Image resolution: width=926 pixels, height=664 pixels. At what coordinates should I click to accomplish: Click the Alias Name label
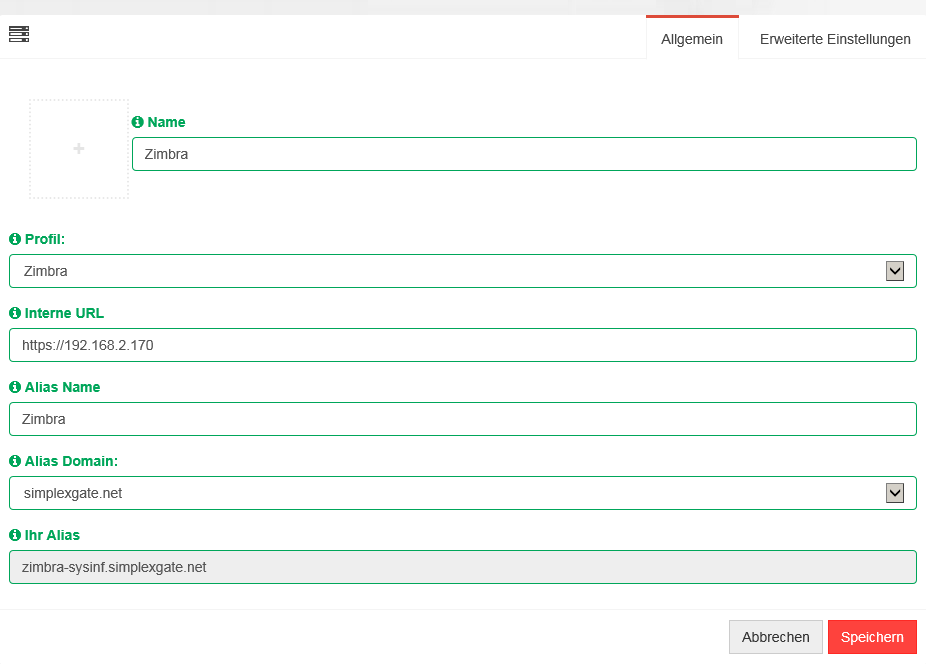[x=63, y=387]
